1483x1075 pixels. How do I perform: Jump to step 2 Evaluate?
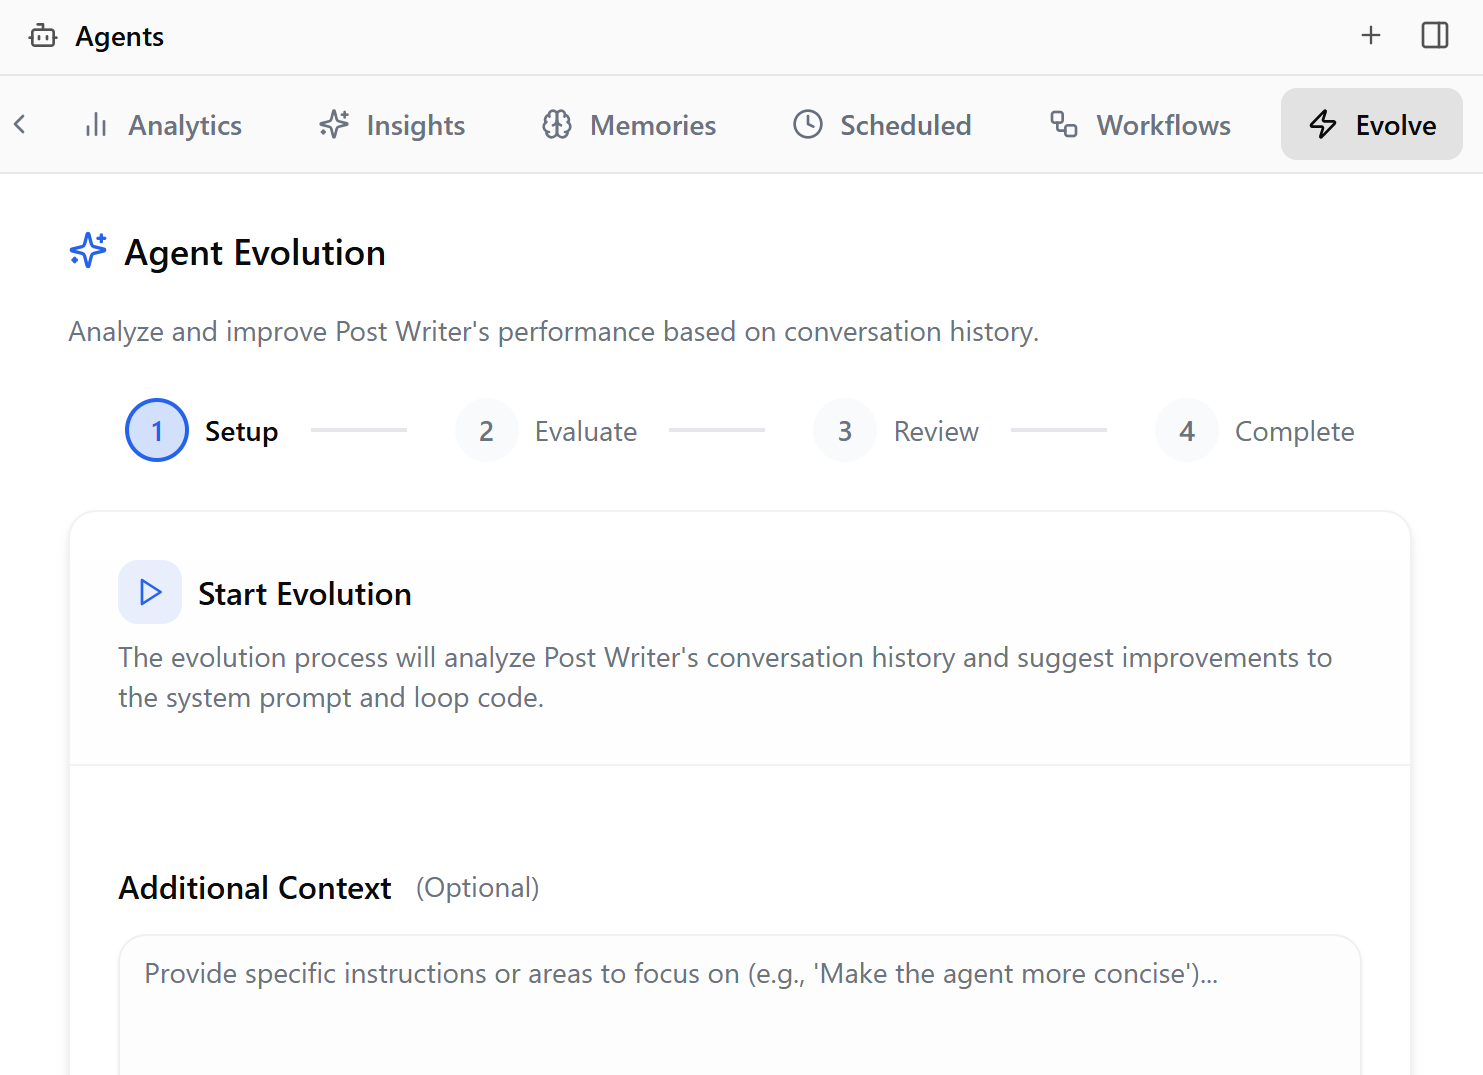tap(487, 431)
